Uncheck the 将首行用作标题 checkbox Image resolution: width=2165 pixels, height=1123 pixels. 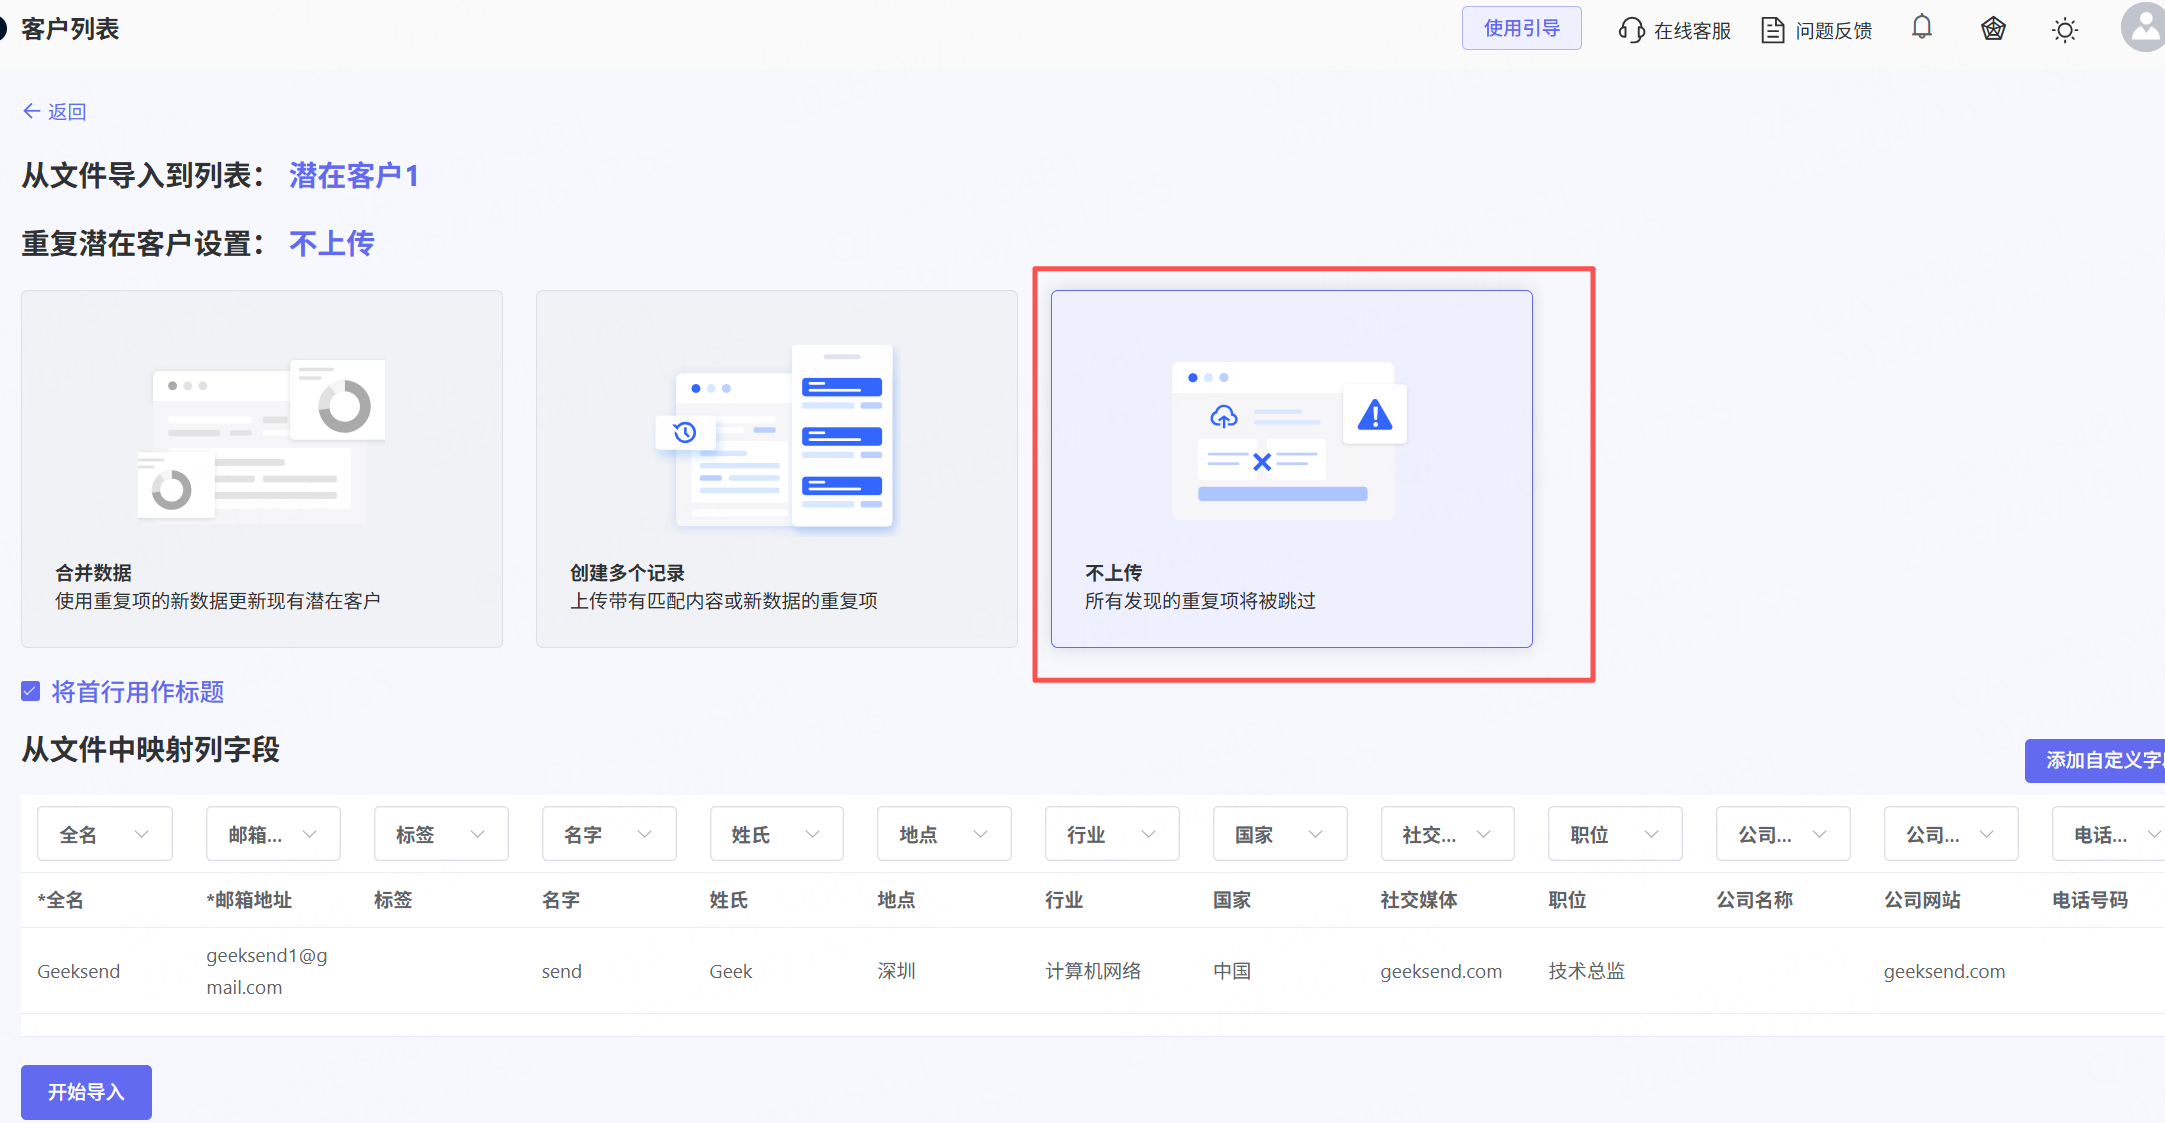click(31, 691)
